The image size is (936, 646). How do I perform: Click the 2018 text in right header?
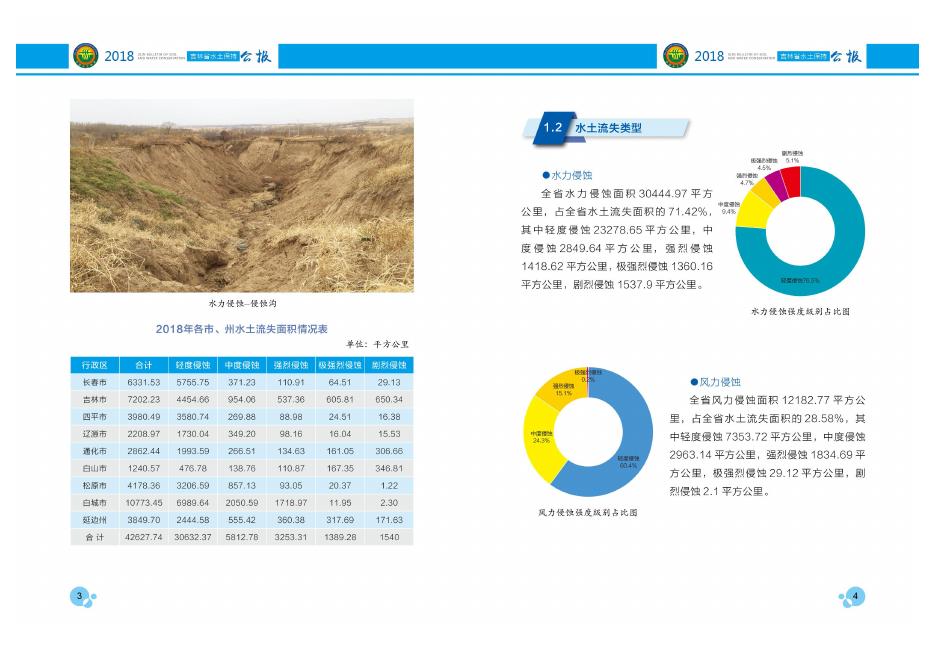tap(709, 57)
